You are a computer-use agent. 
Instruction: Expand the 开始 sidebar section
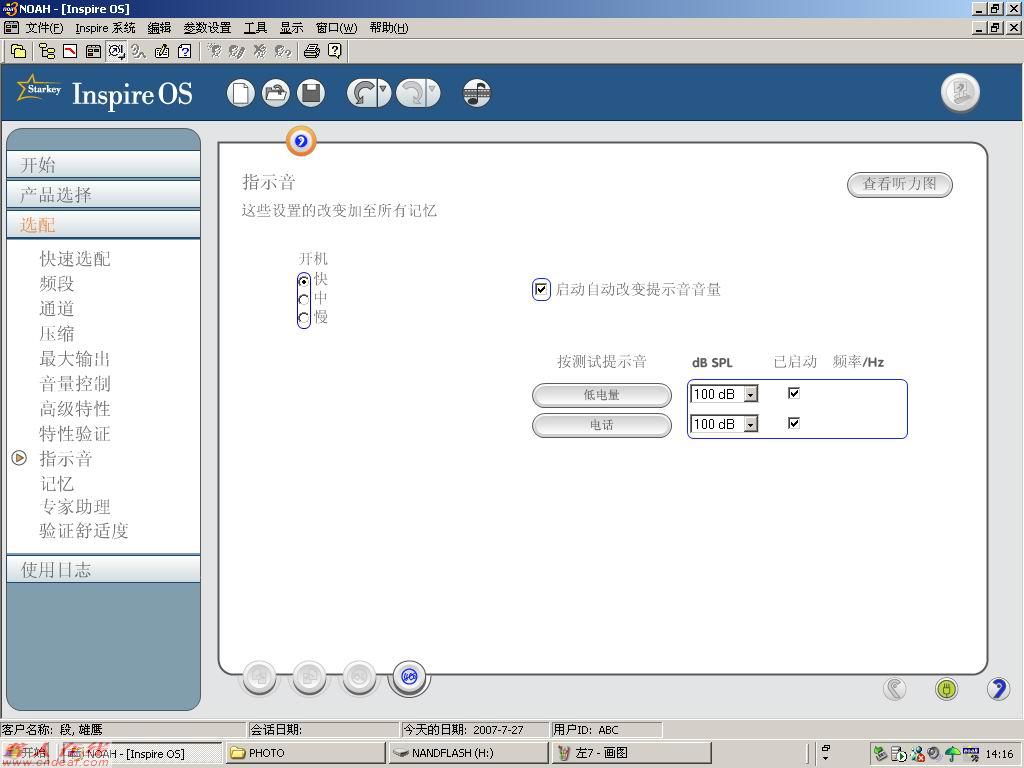coord(103,165)
